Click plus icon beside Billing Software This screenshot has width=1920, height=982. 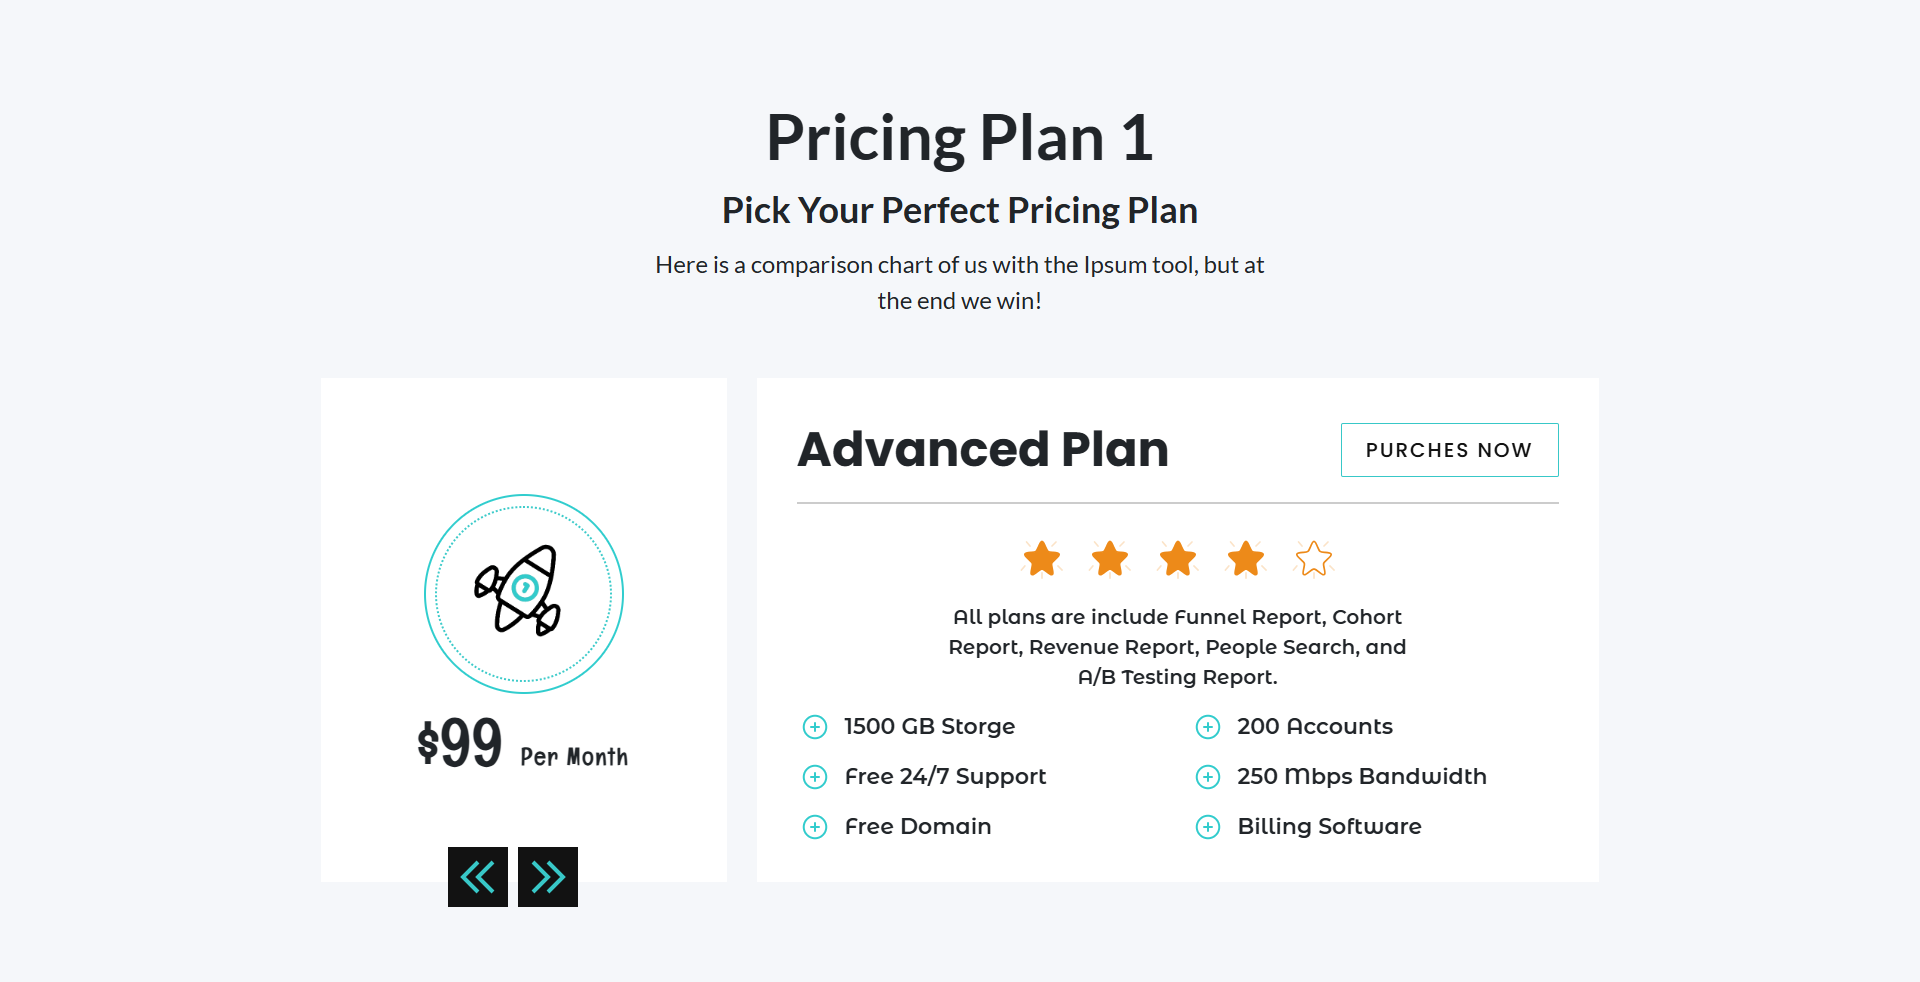[1208, 827]
